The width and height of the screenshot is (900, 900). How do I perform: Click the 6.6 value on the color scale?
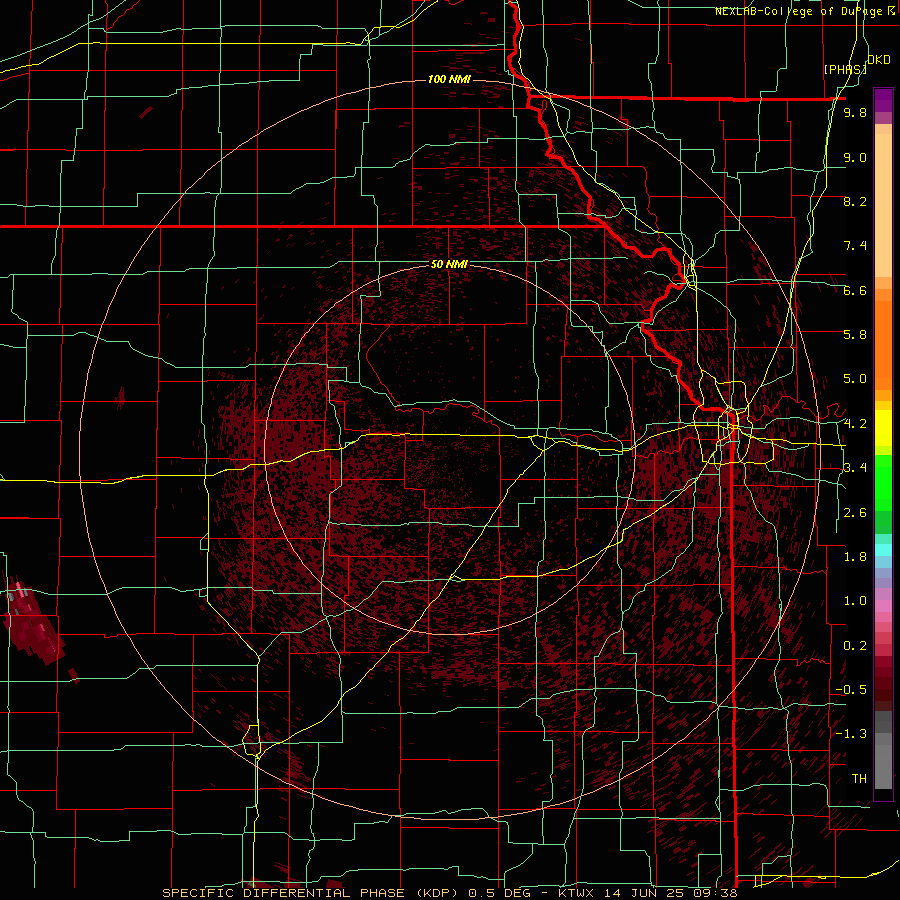[855, 290]
